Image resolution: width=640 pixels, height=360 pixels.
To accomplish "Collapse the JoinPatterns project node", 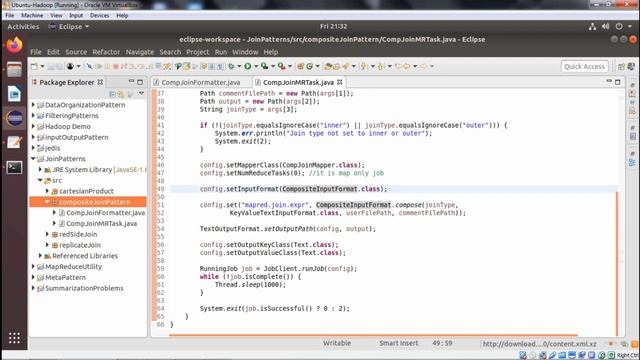I will tap(33, 159).
